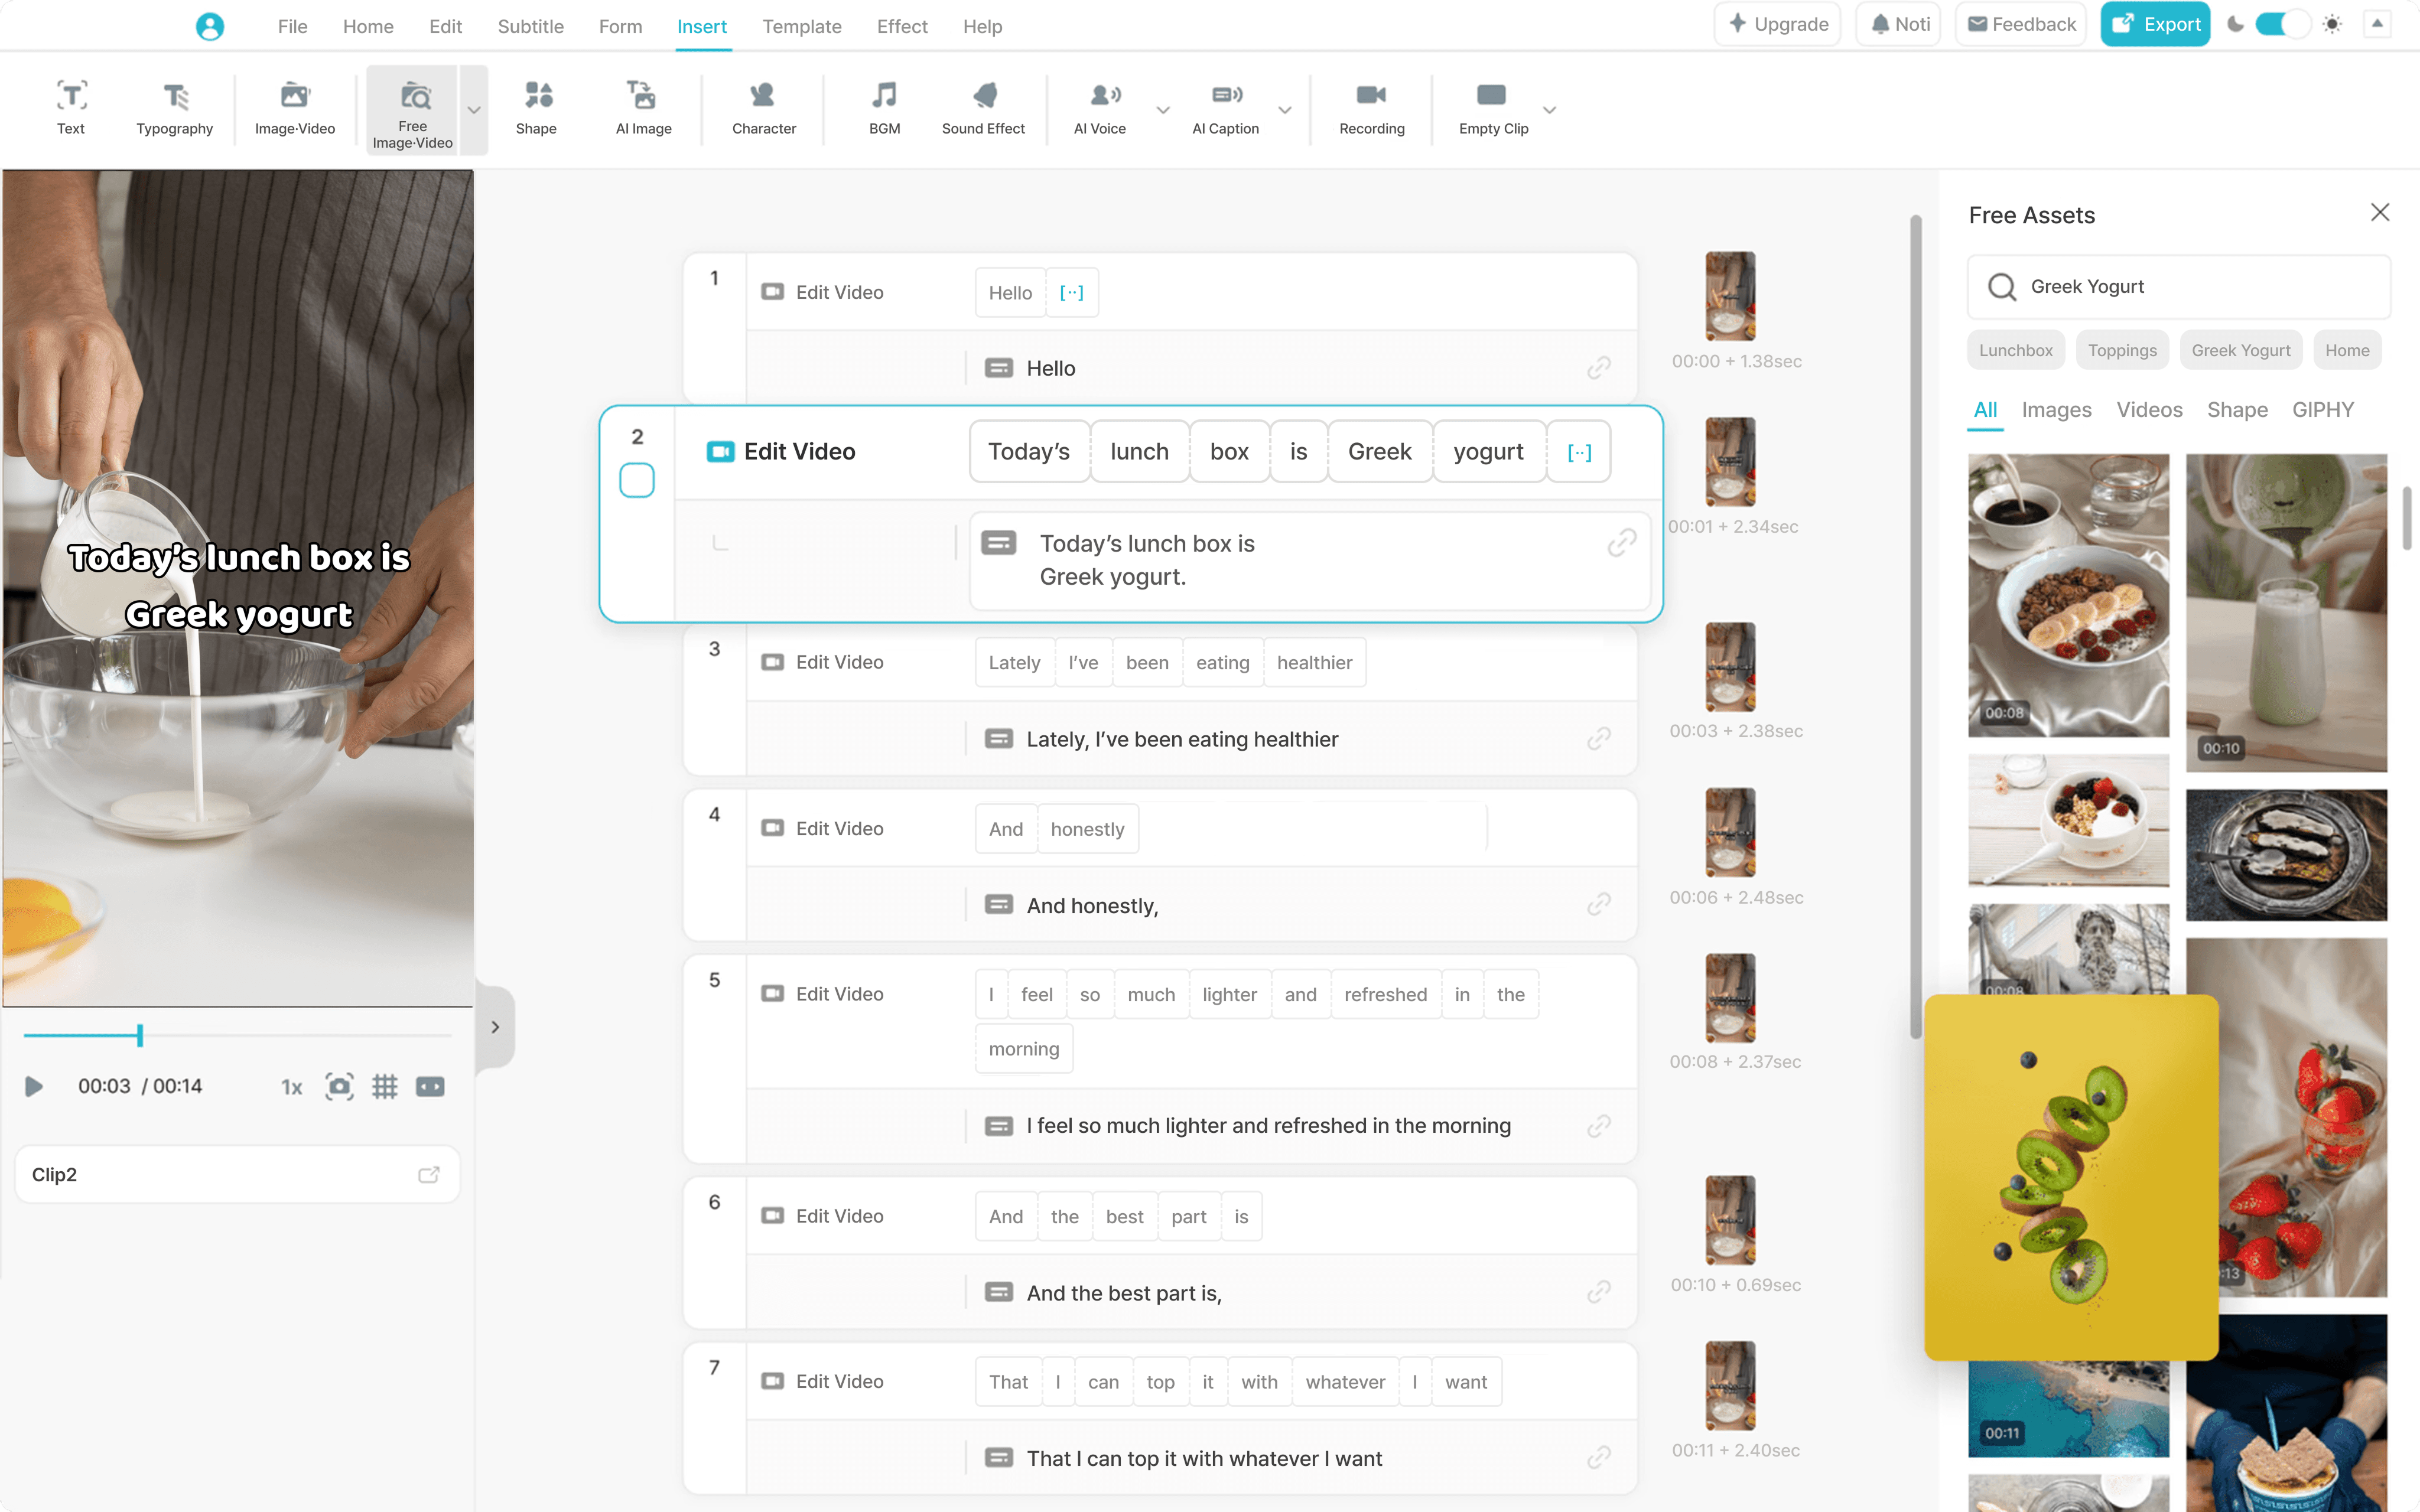Open the BGM music tool
Image resolution: width=2420 pixels, height=1512 pixels.
884,108
